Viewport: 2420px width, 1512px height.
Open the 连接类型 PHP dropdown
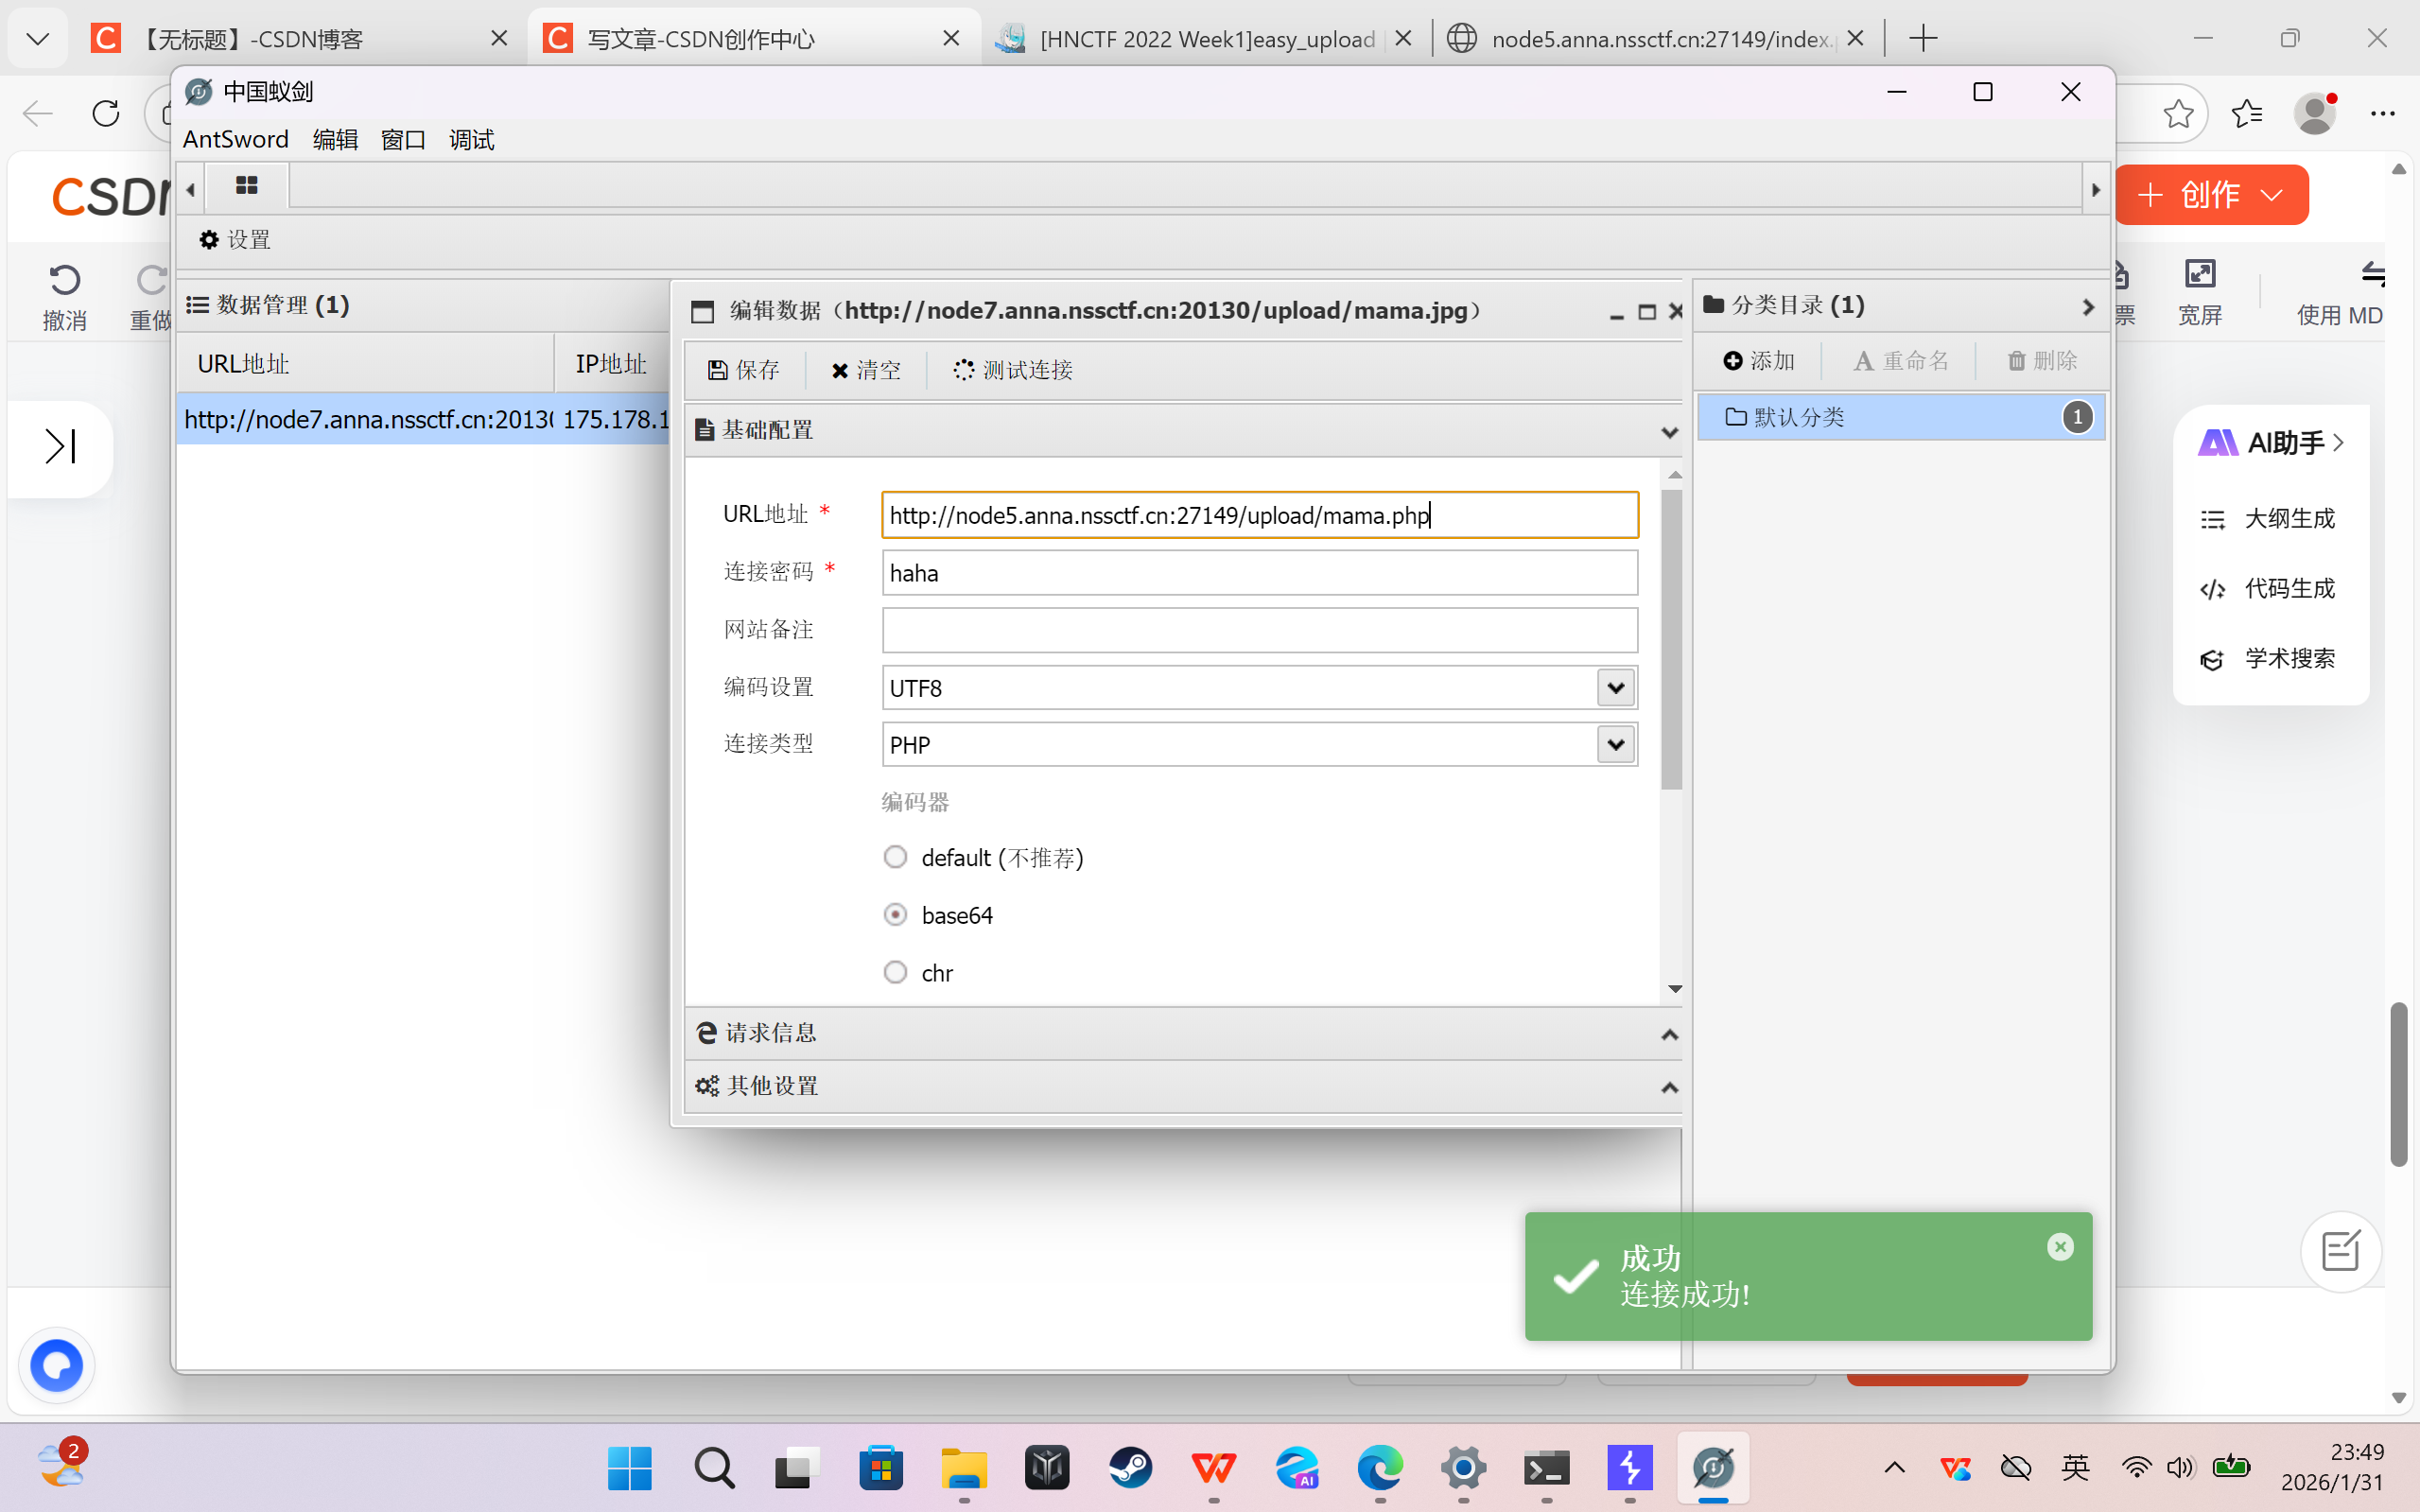pyautogui.click(x=1615, y=744)
